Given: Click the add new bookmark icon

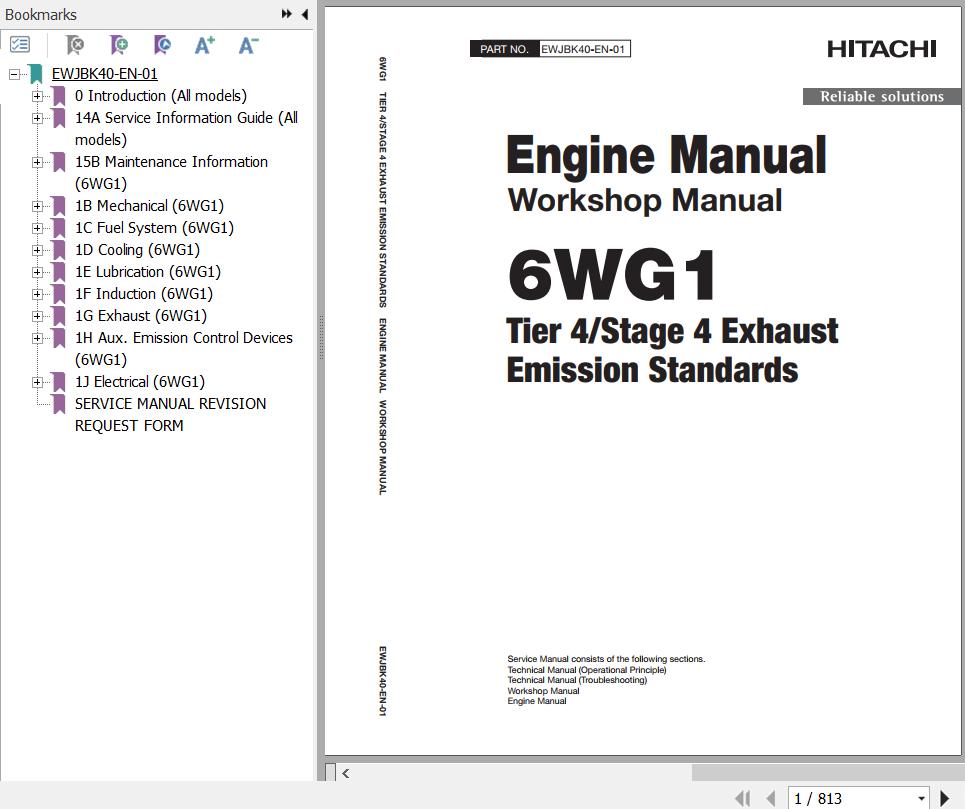Looking at the screenshot, I should (x=119, y=44).
